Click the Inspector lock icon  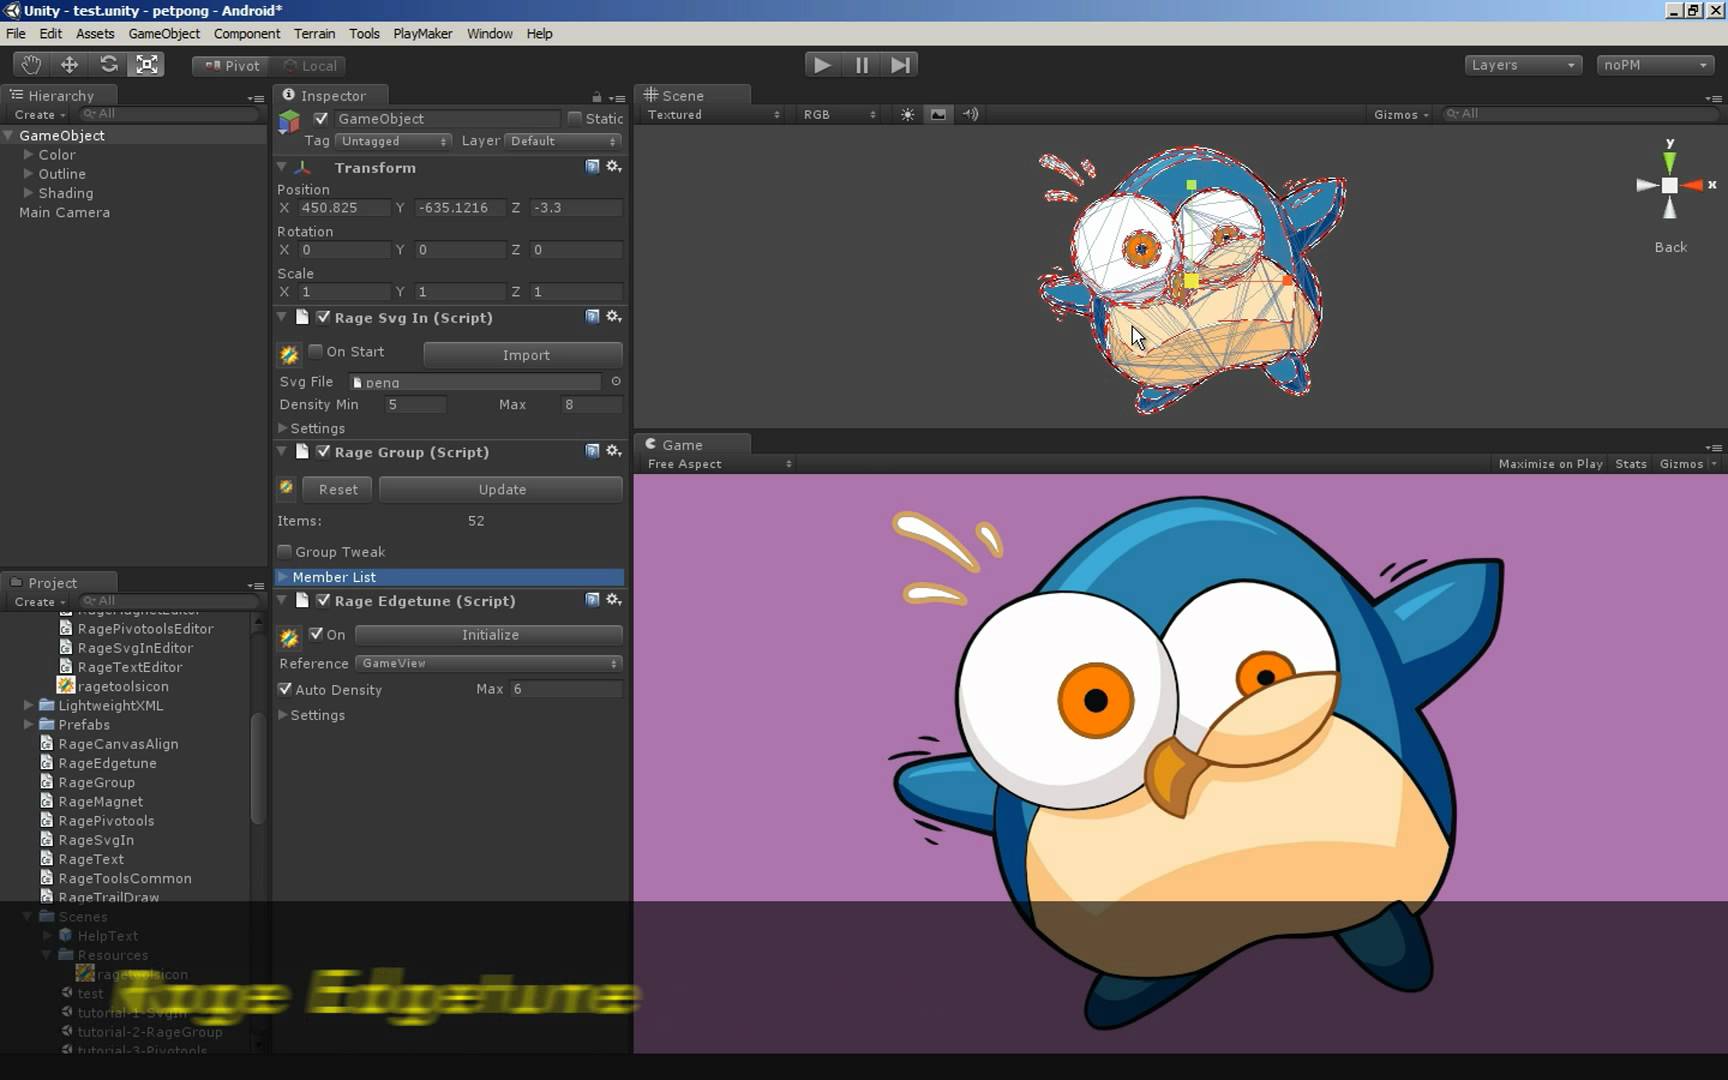(594, 95)
